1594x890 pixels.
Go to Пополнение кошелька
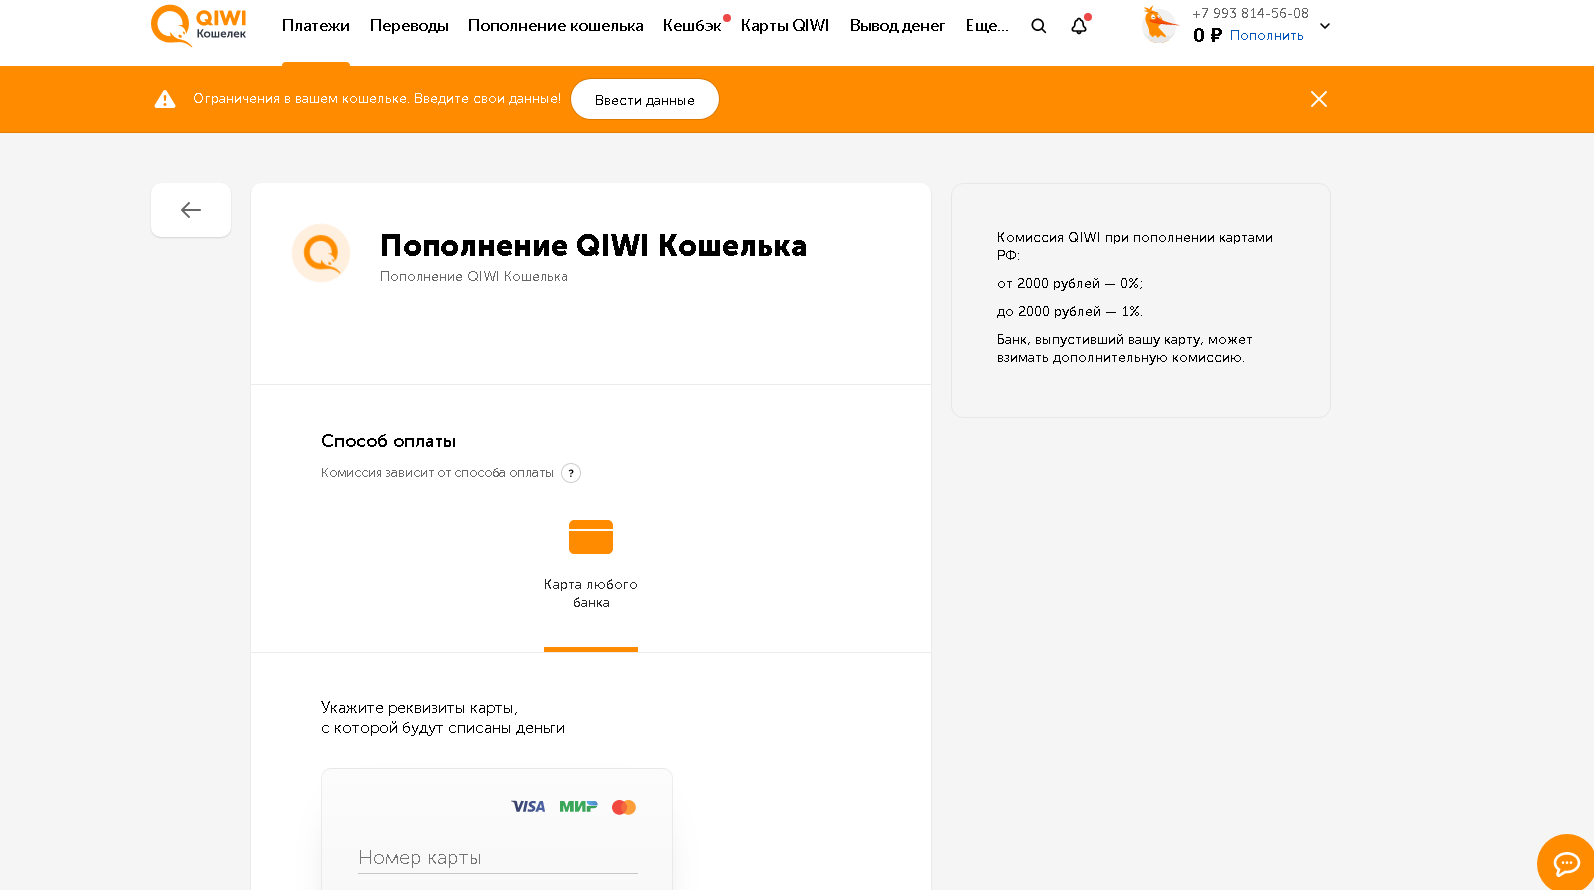(556, 26)
